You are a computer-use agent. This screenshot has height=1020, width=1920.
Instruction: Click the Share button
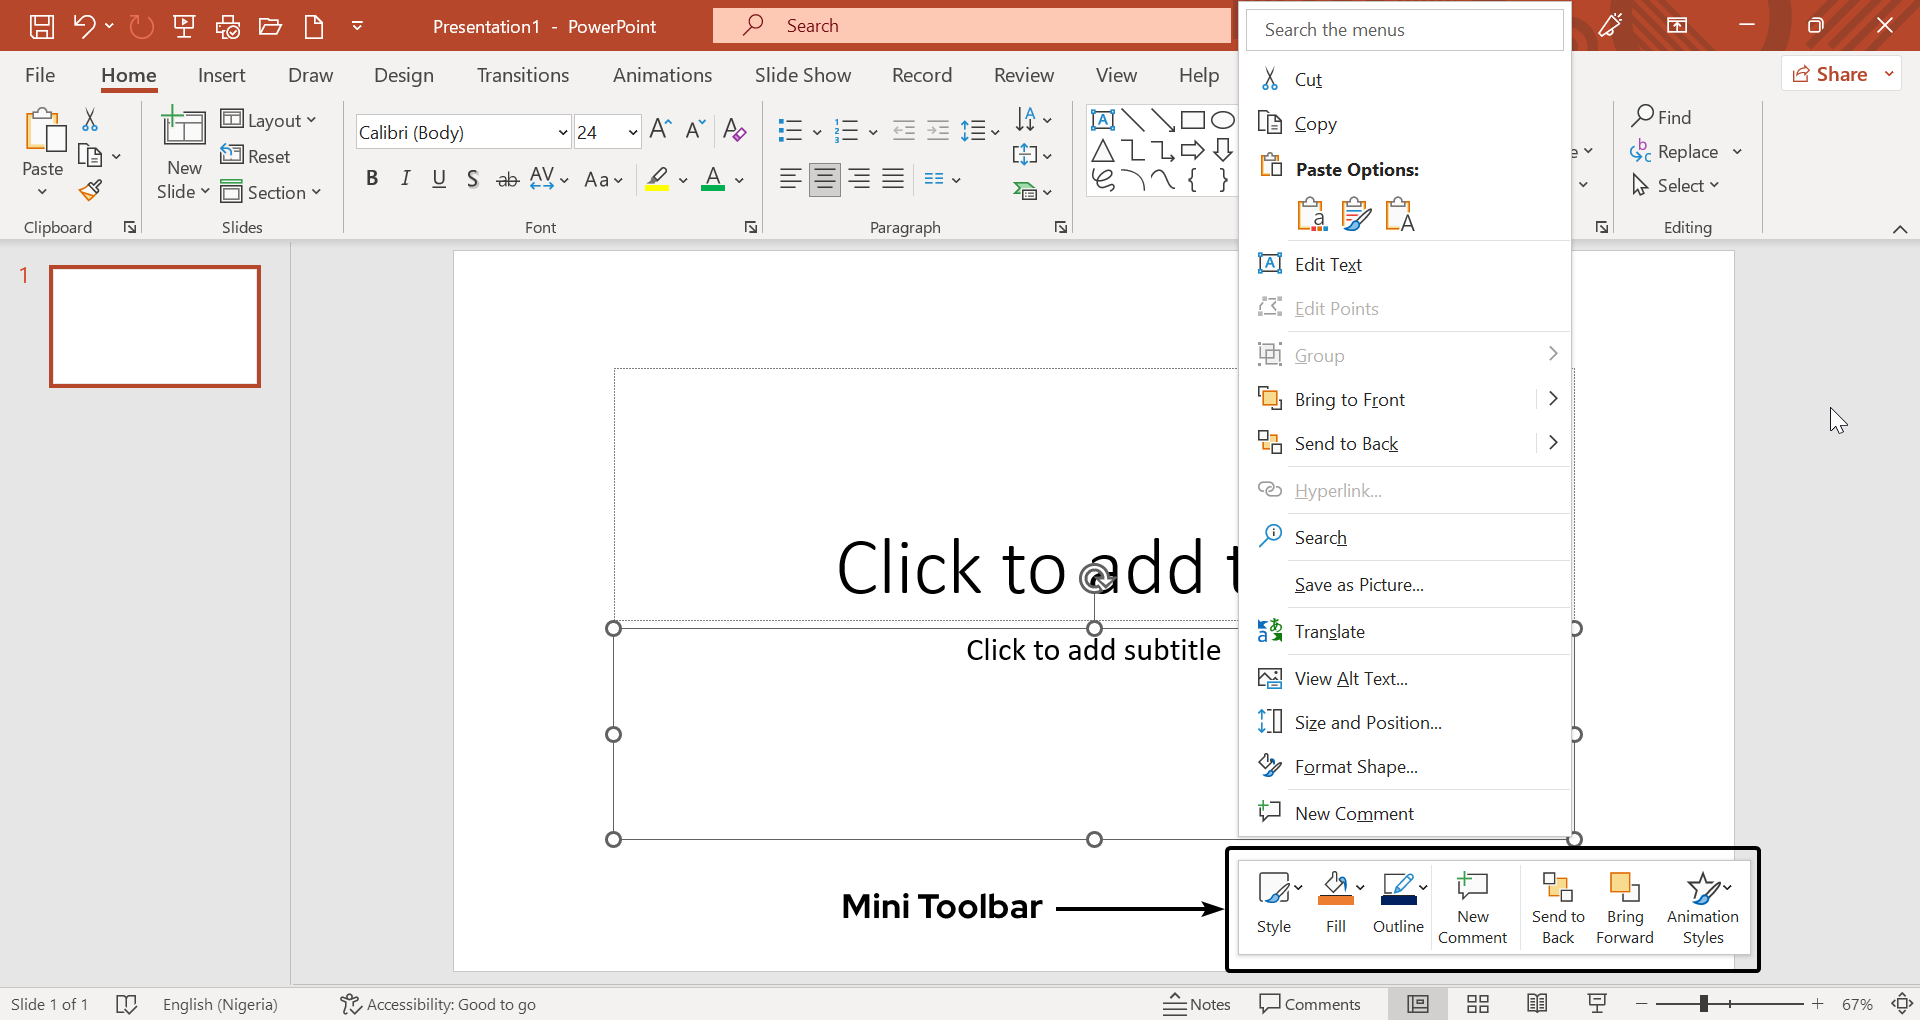tap(1838, 73)
